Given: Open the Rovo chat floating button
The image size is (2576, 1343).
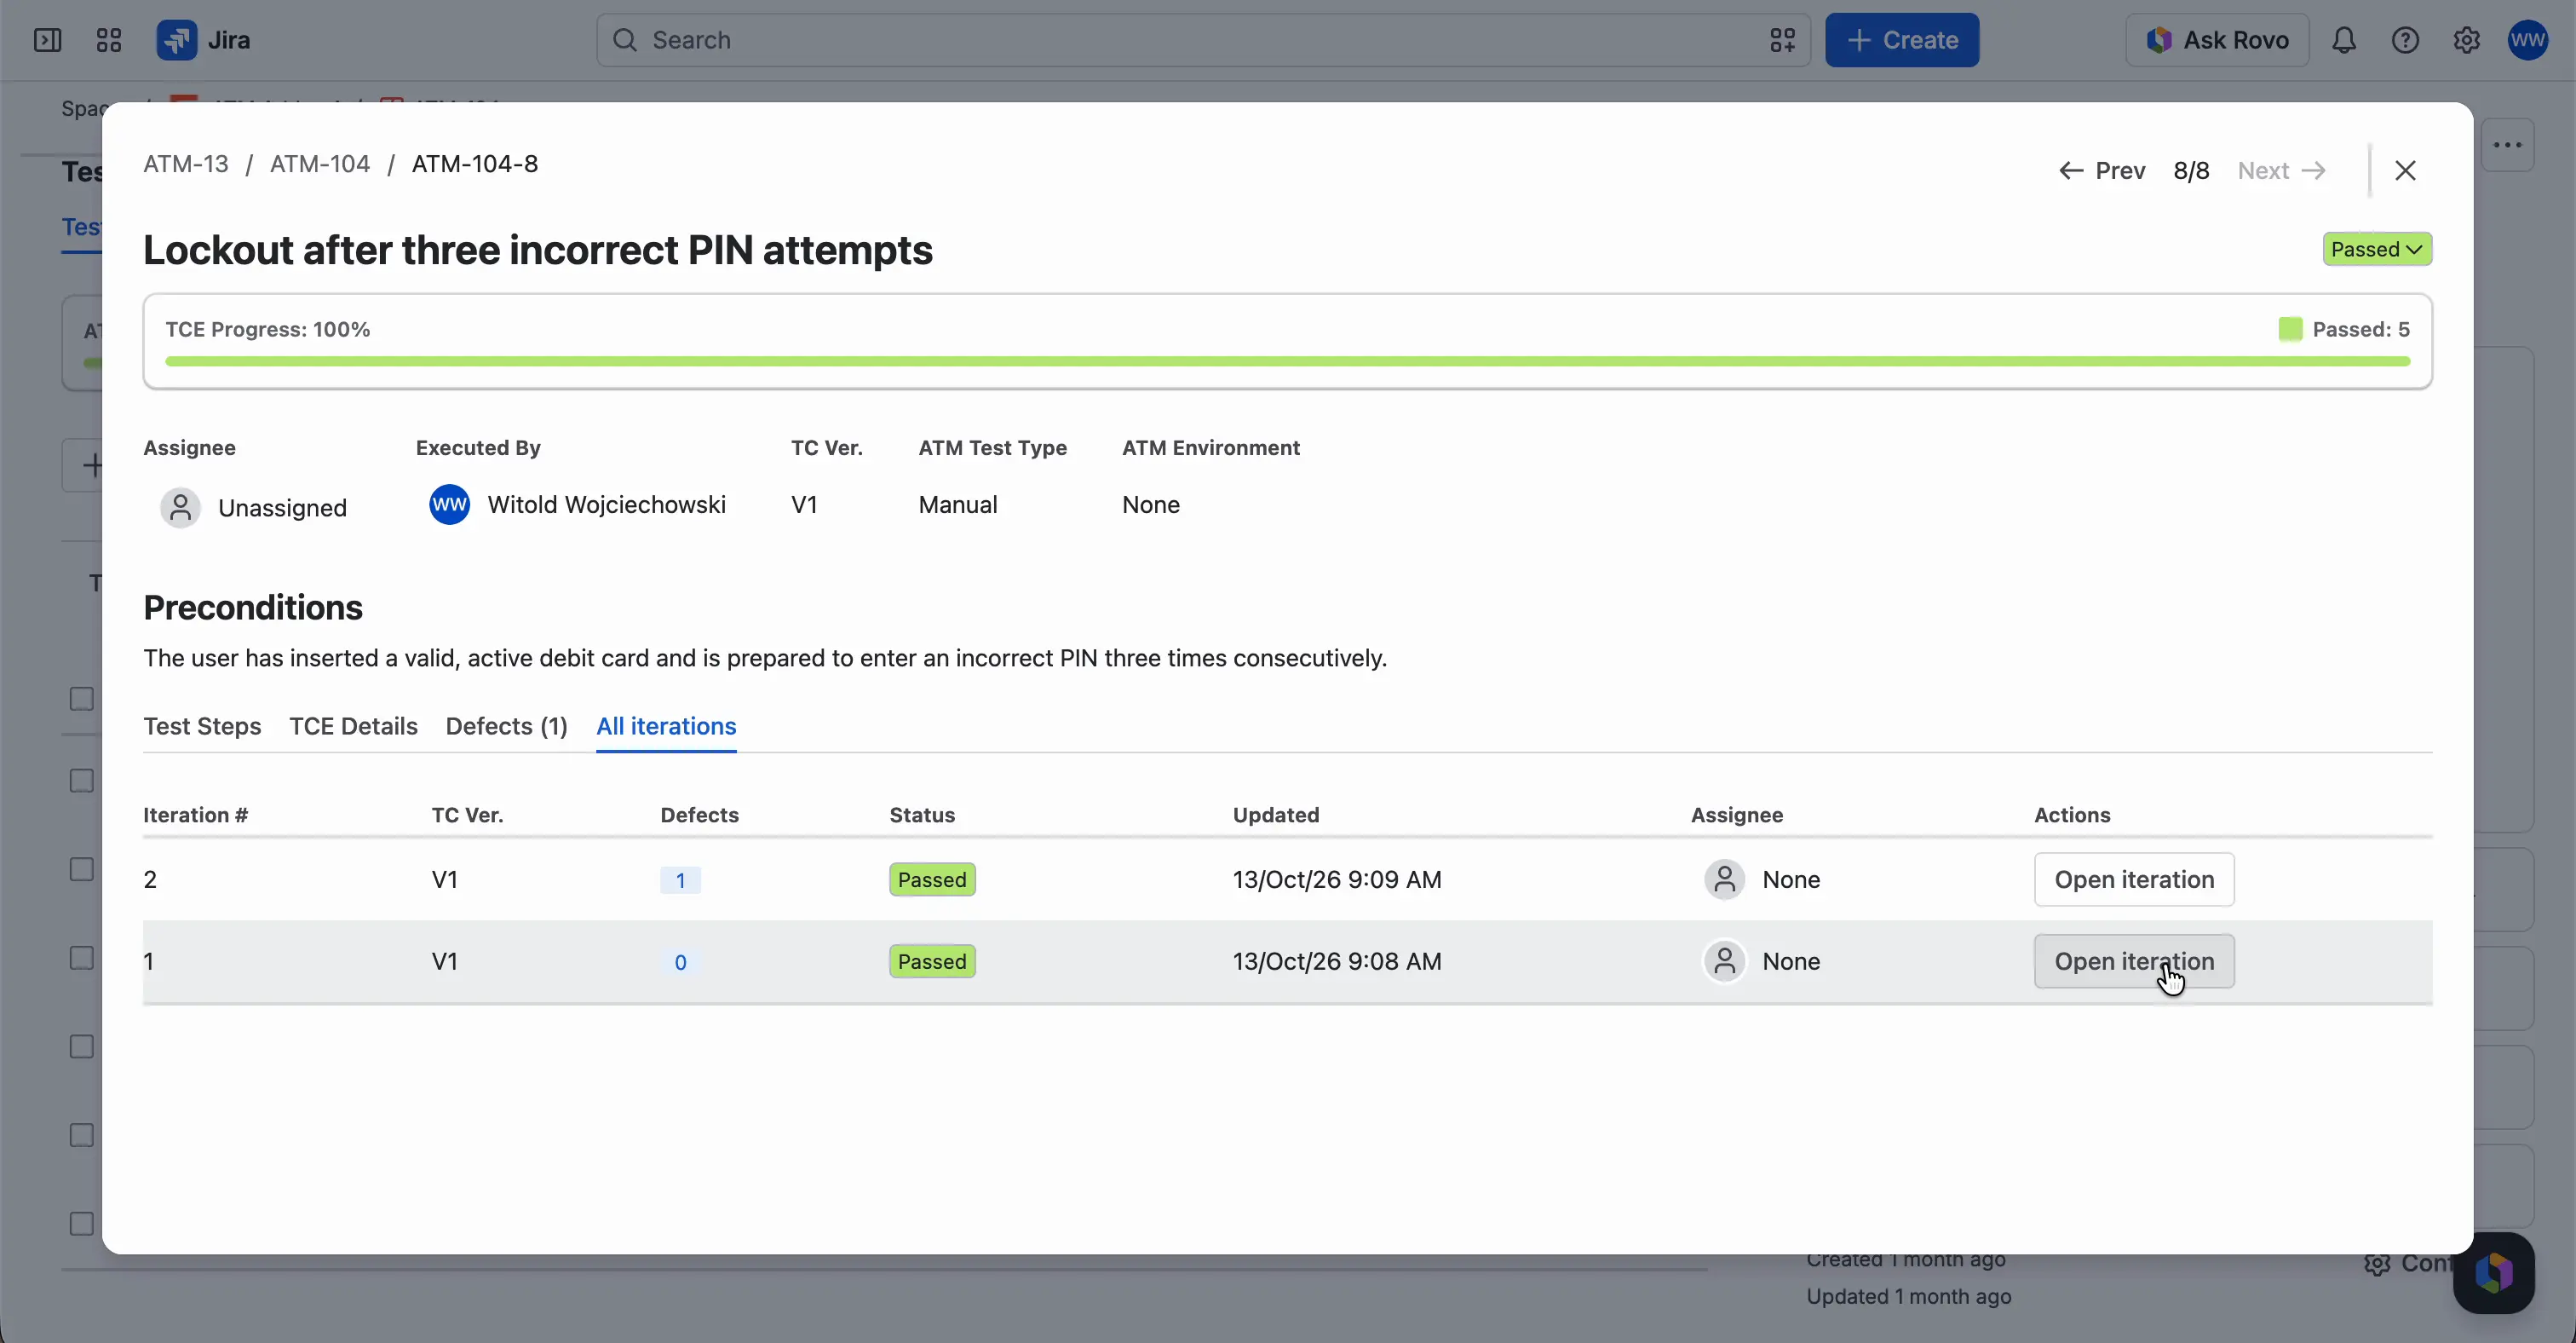Looking at the screenshot, I should 2493,1273.
